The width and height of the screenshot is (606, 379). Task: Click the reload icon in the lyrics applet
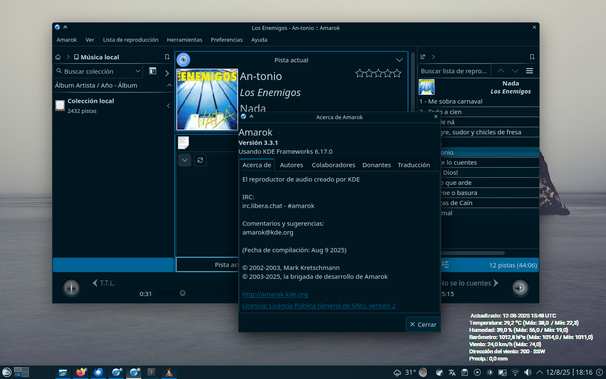200,160
